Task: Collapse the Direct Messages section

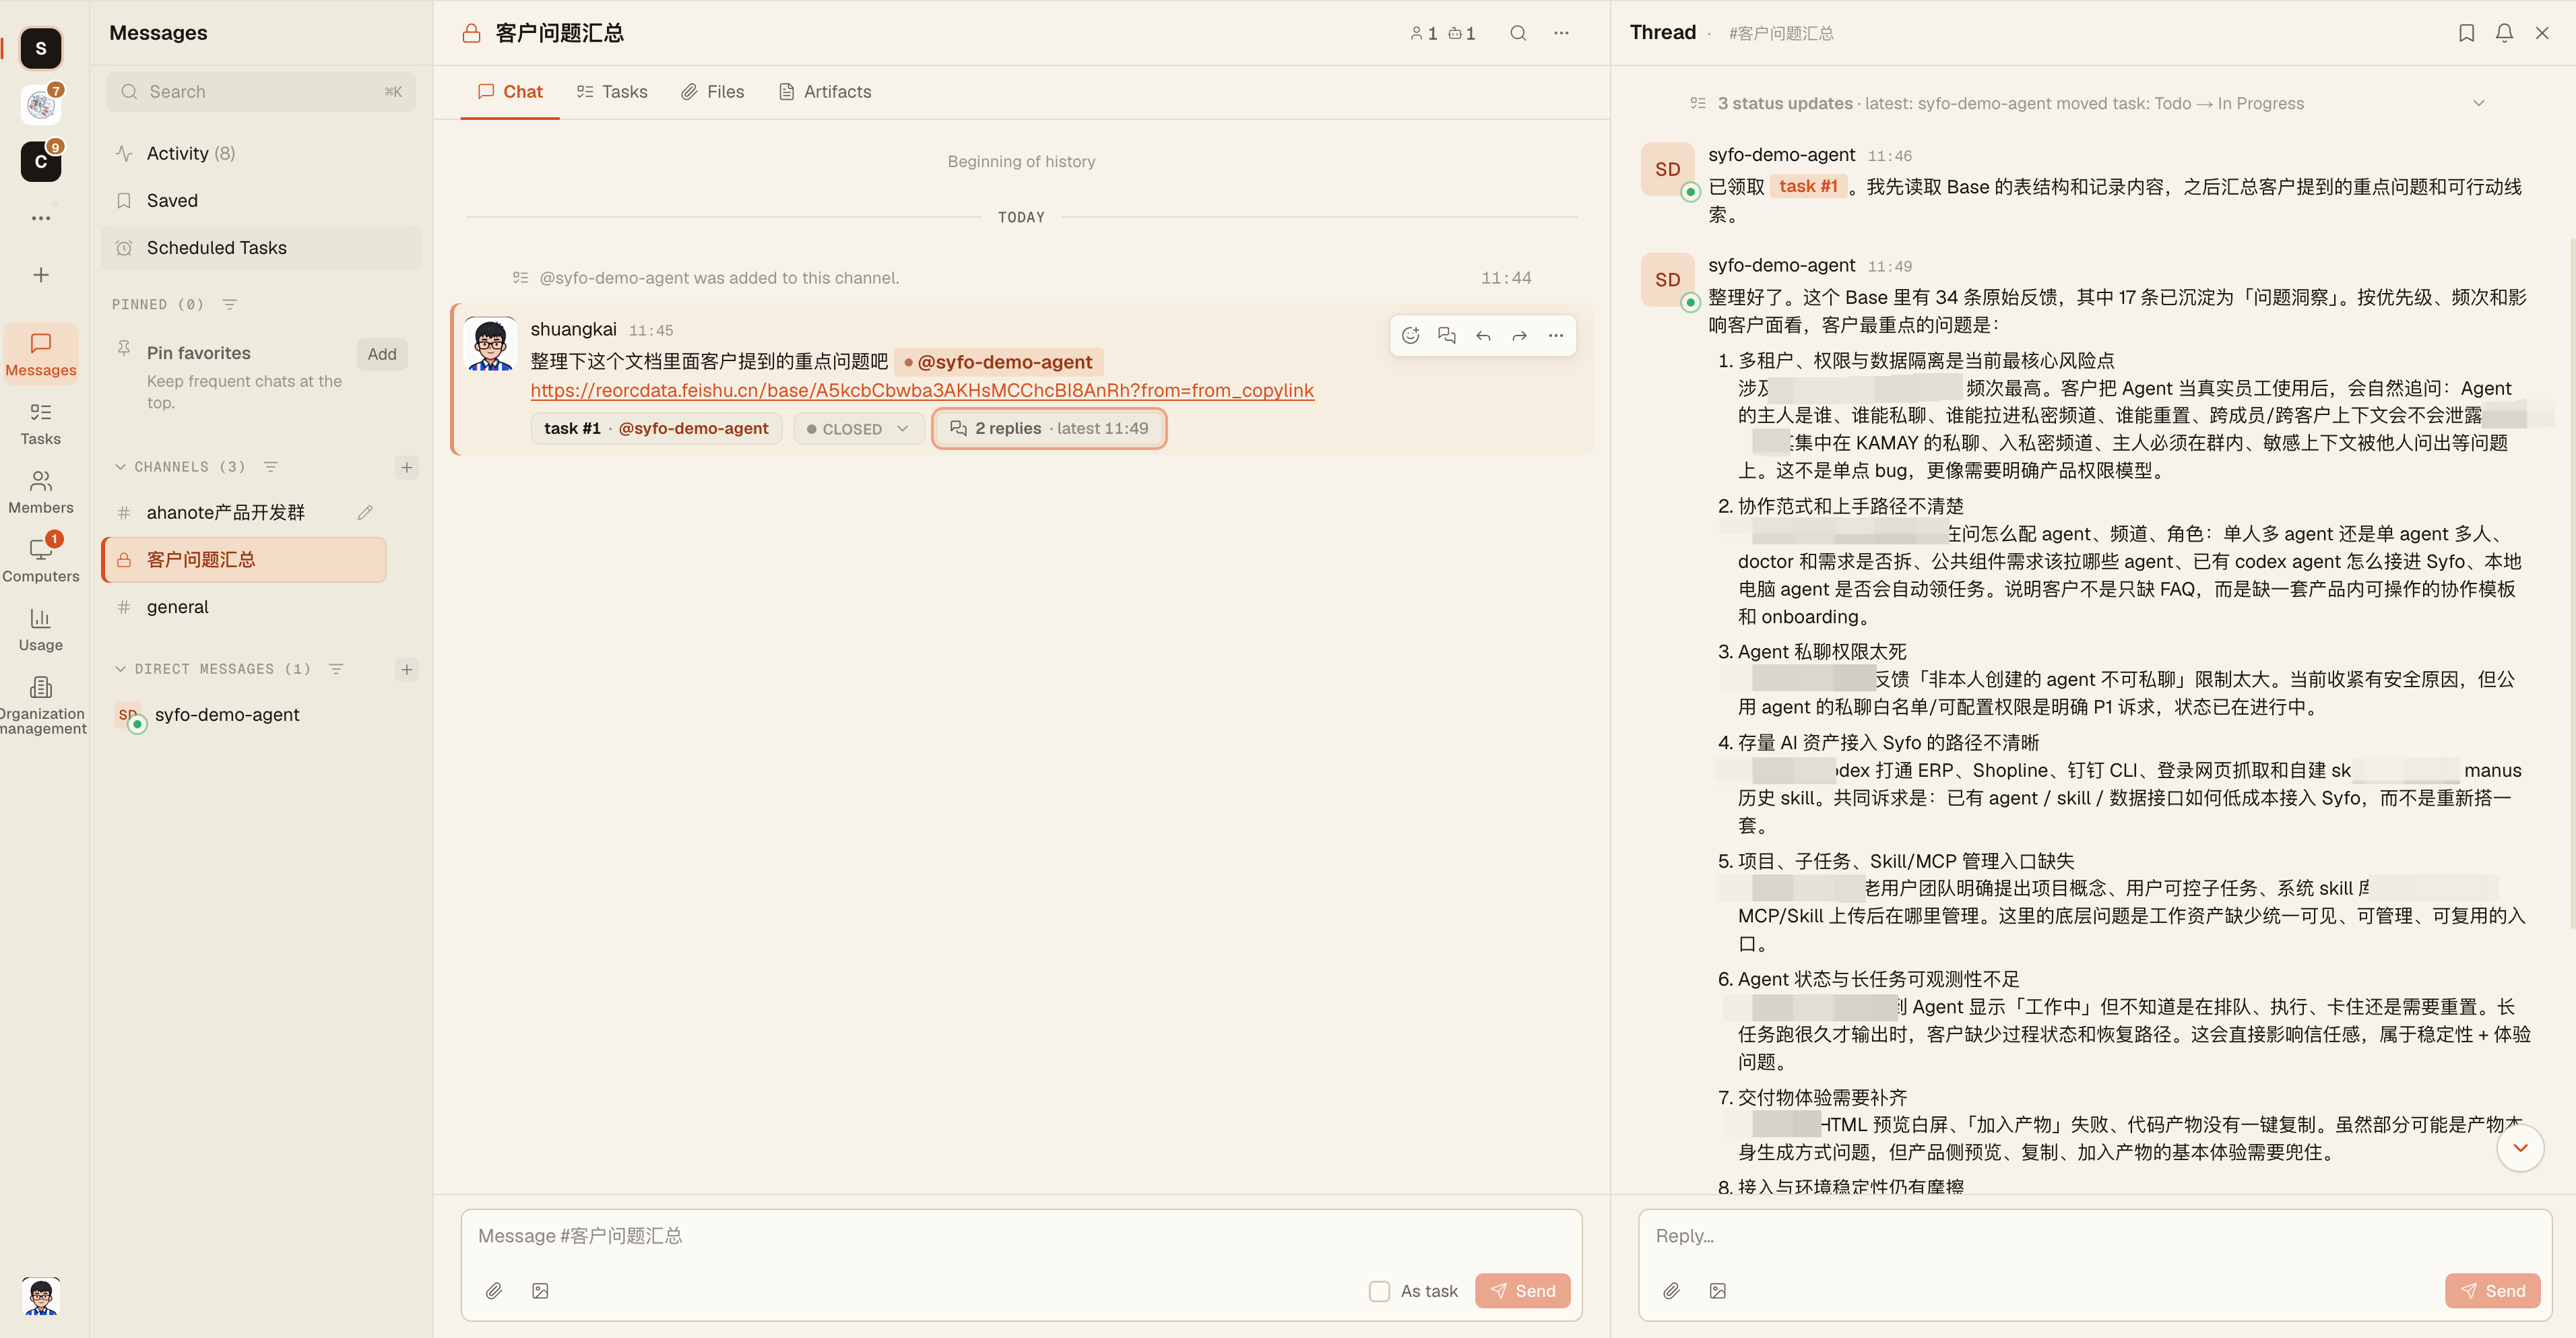Action: (120, 669)
